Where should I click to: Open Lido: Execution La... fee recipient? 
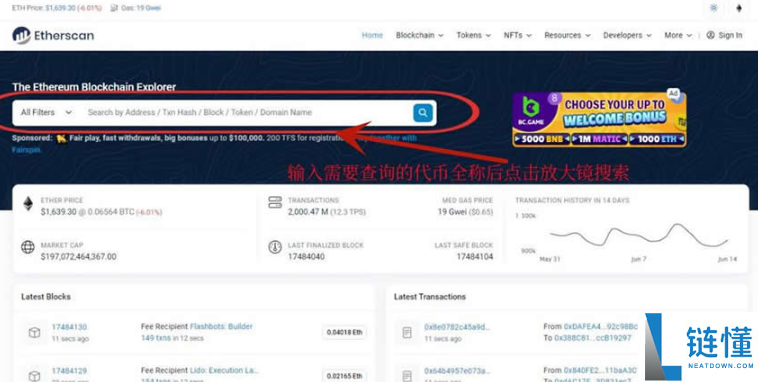click(x=224, y=370)
